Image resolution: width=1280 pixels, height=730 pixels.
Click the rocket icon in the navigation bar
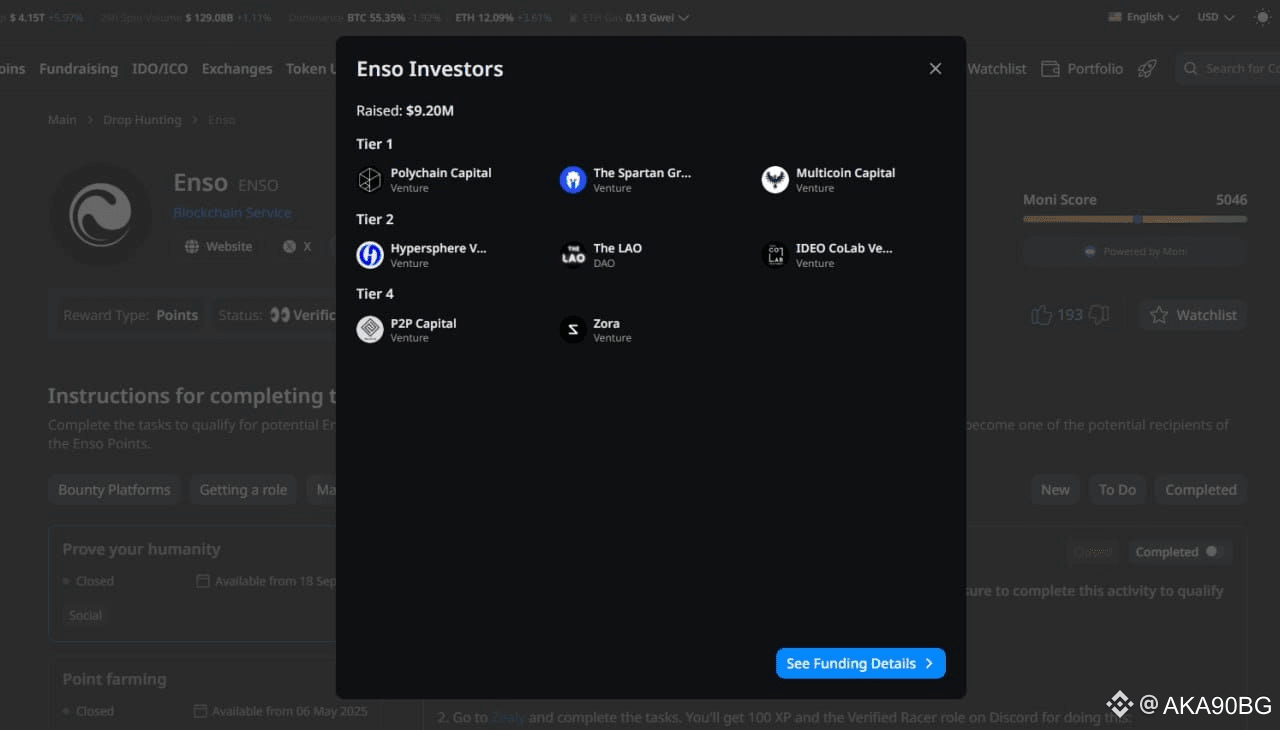pyautogui.click(x=1147, y=68)
